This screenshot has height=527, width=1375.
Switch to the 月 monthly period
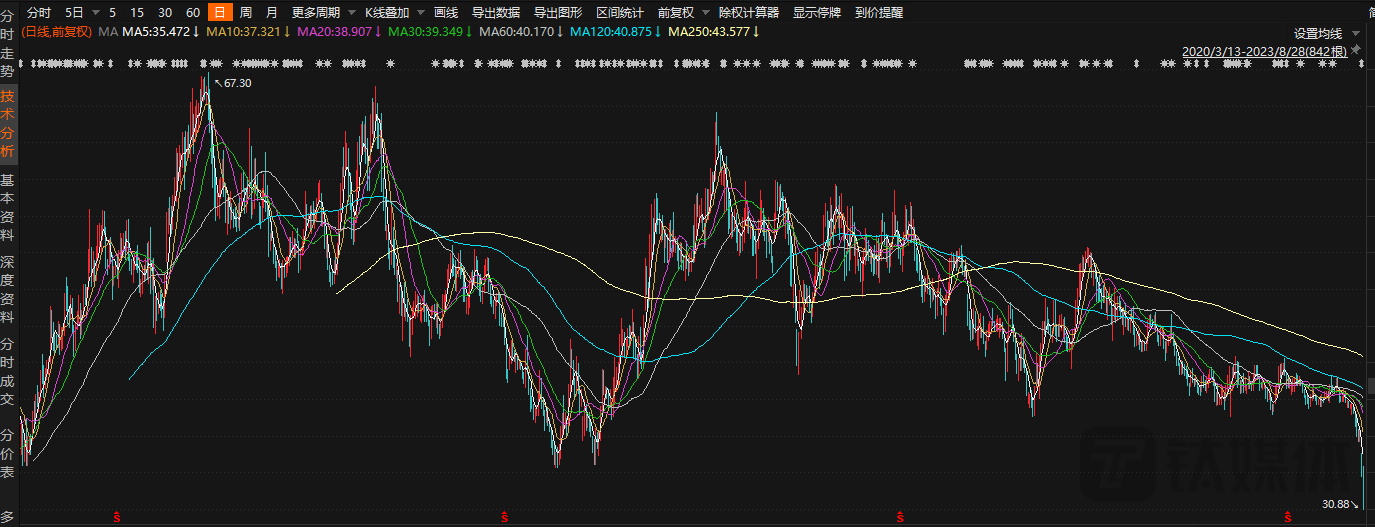click(x=272, y=13)
